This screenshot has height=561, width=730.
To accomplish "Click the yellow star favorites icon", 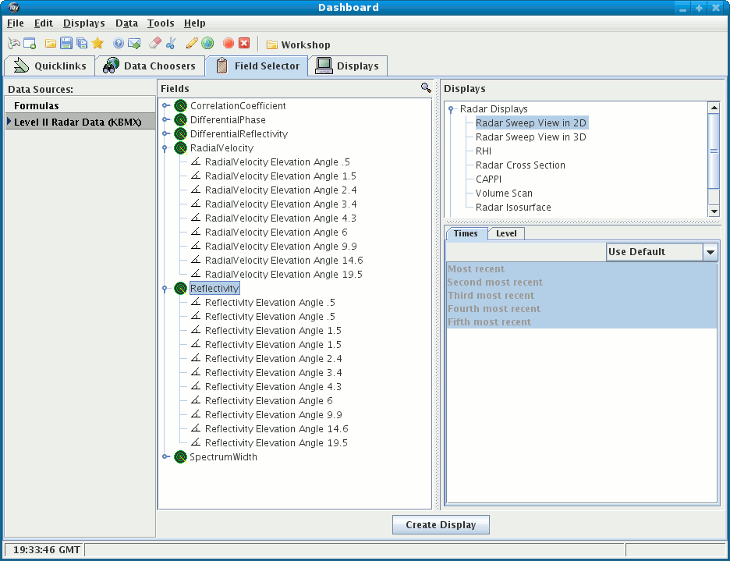I will tap(97, 44).
